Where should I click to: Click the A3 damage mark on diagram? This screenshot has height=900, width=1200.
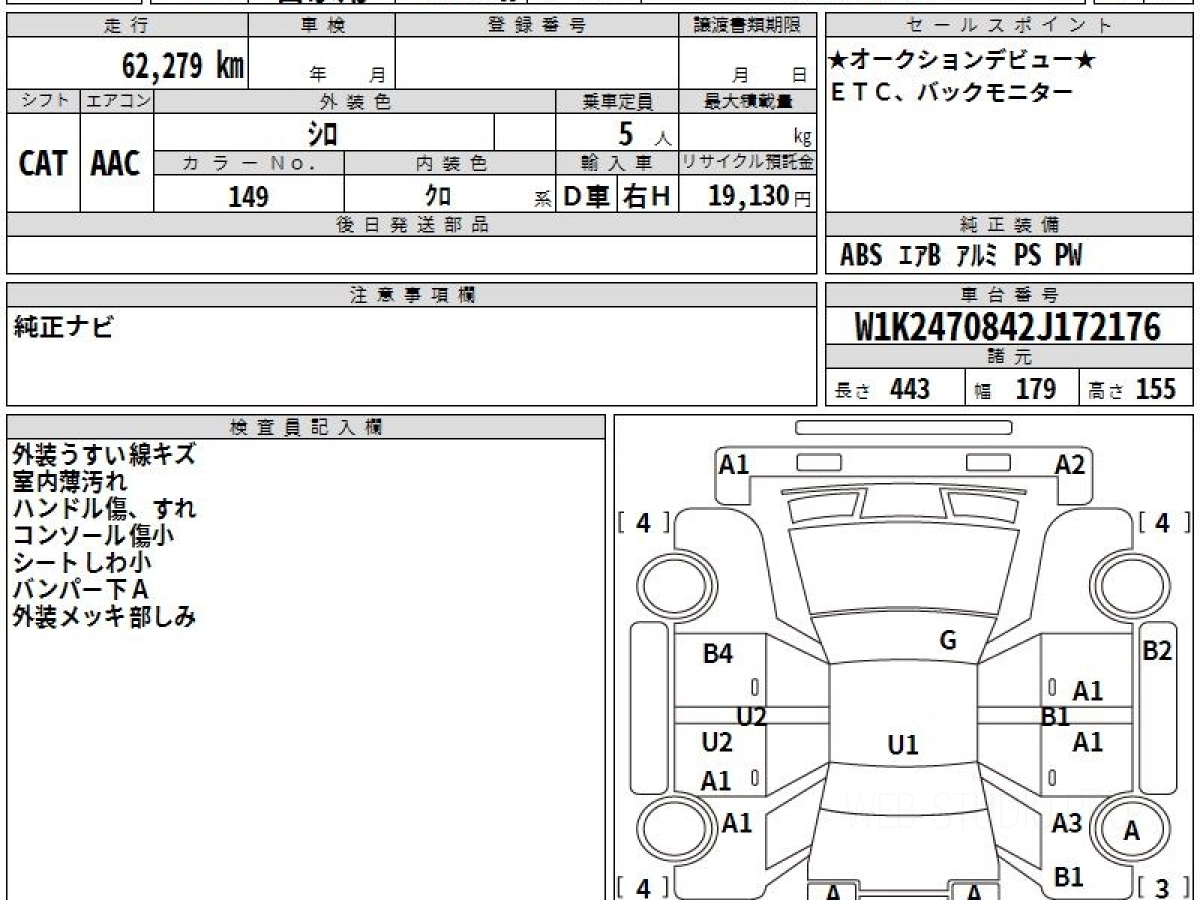point(1068,823)
